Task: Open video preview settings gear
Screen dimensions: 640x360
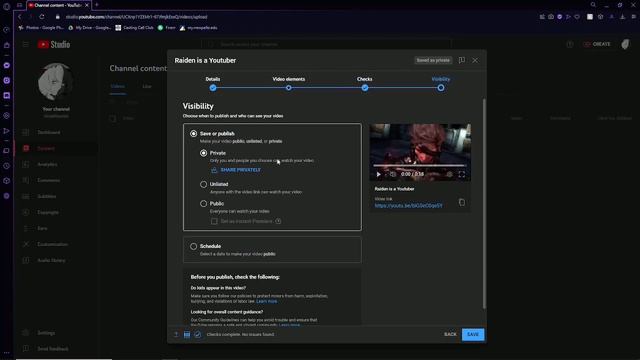Action: point(449,174)
